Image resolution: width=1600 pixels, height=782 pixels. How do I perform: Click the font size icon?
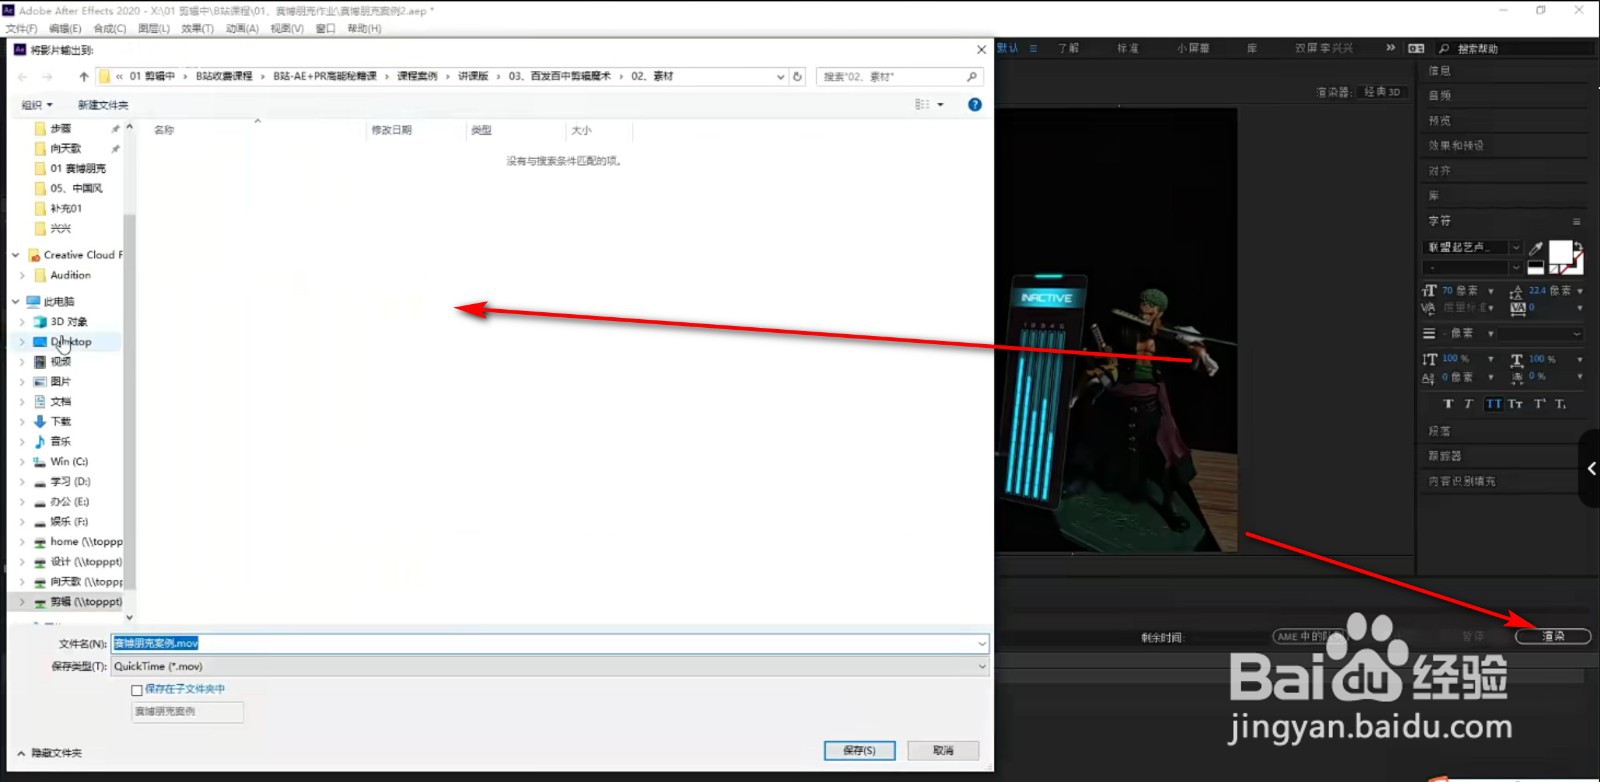(x=1429, y=291)
